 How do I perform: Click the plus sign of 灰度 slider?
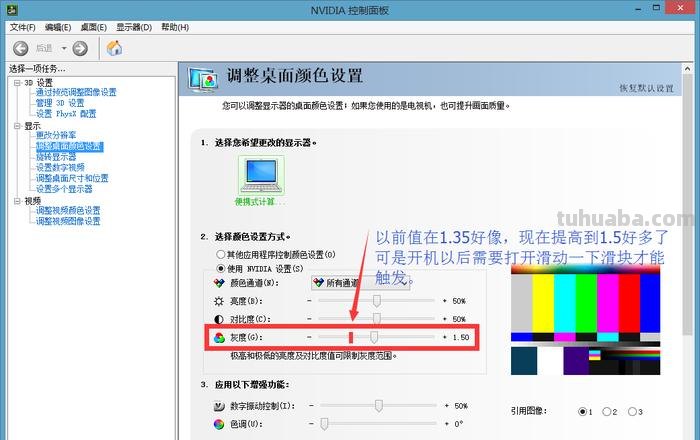445,337
